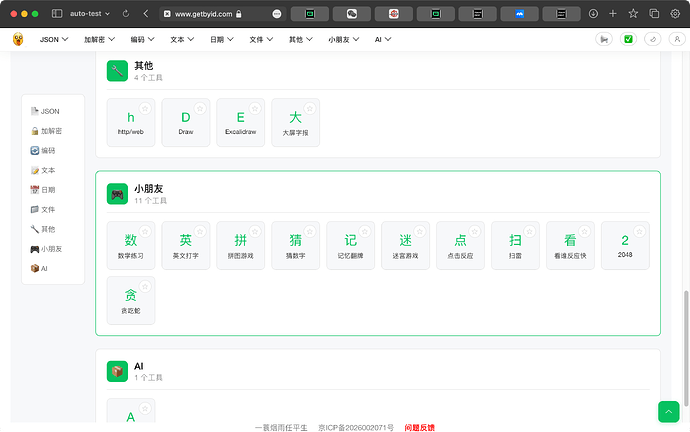
Task: Favorite star on http/web card
Action: click(145, 108)
